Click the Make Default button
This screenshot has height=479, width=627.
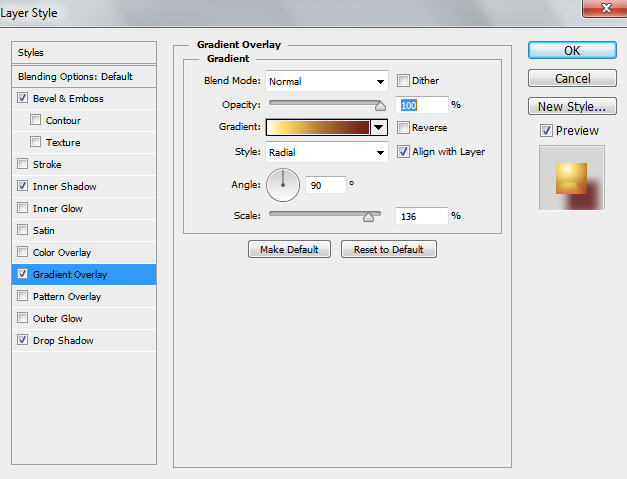coord(289,249)
